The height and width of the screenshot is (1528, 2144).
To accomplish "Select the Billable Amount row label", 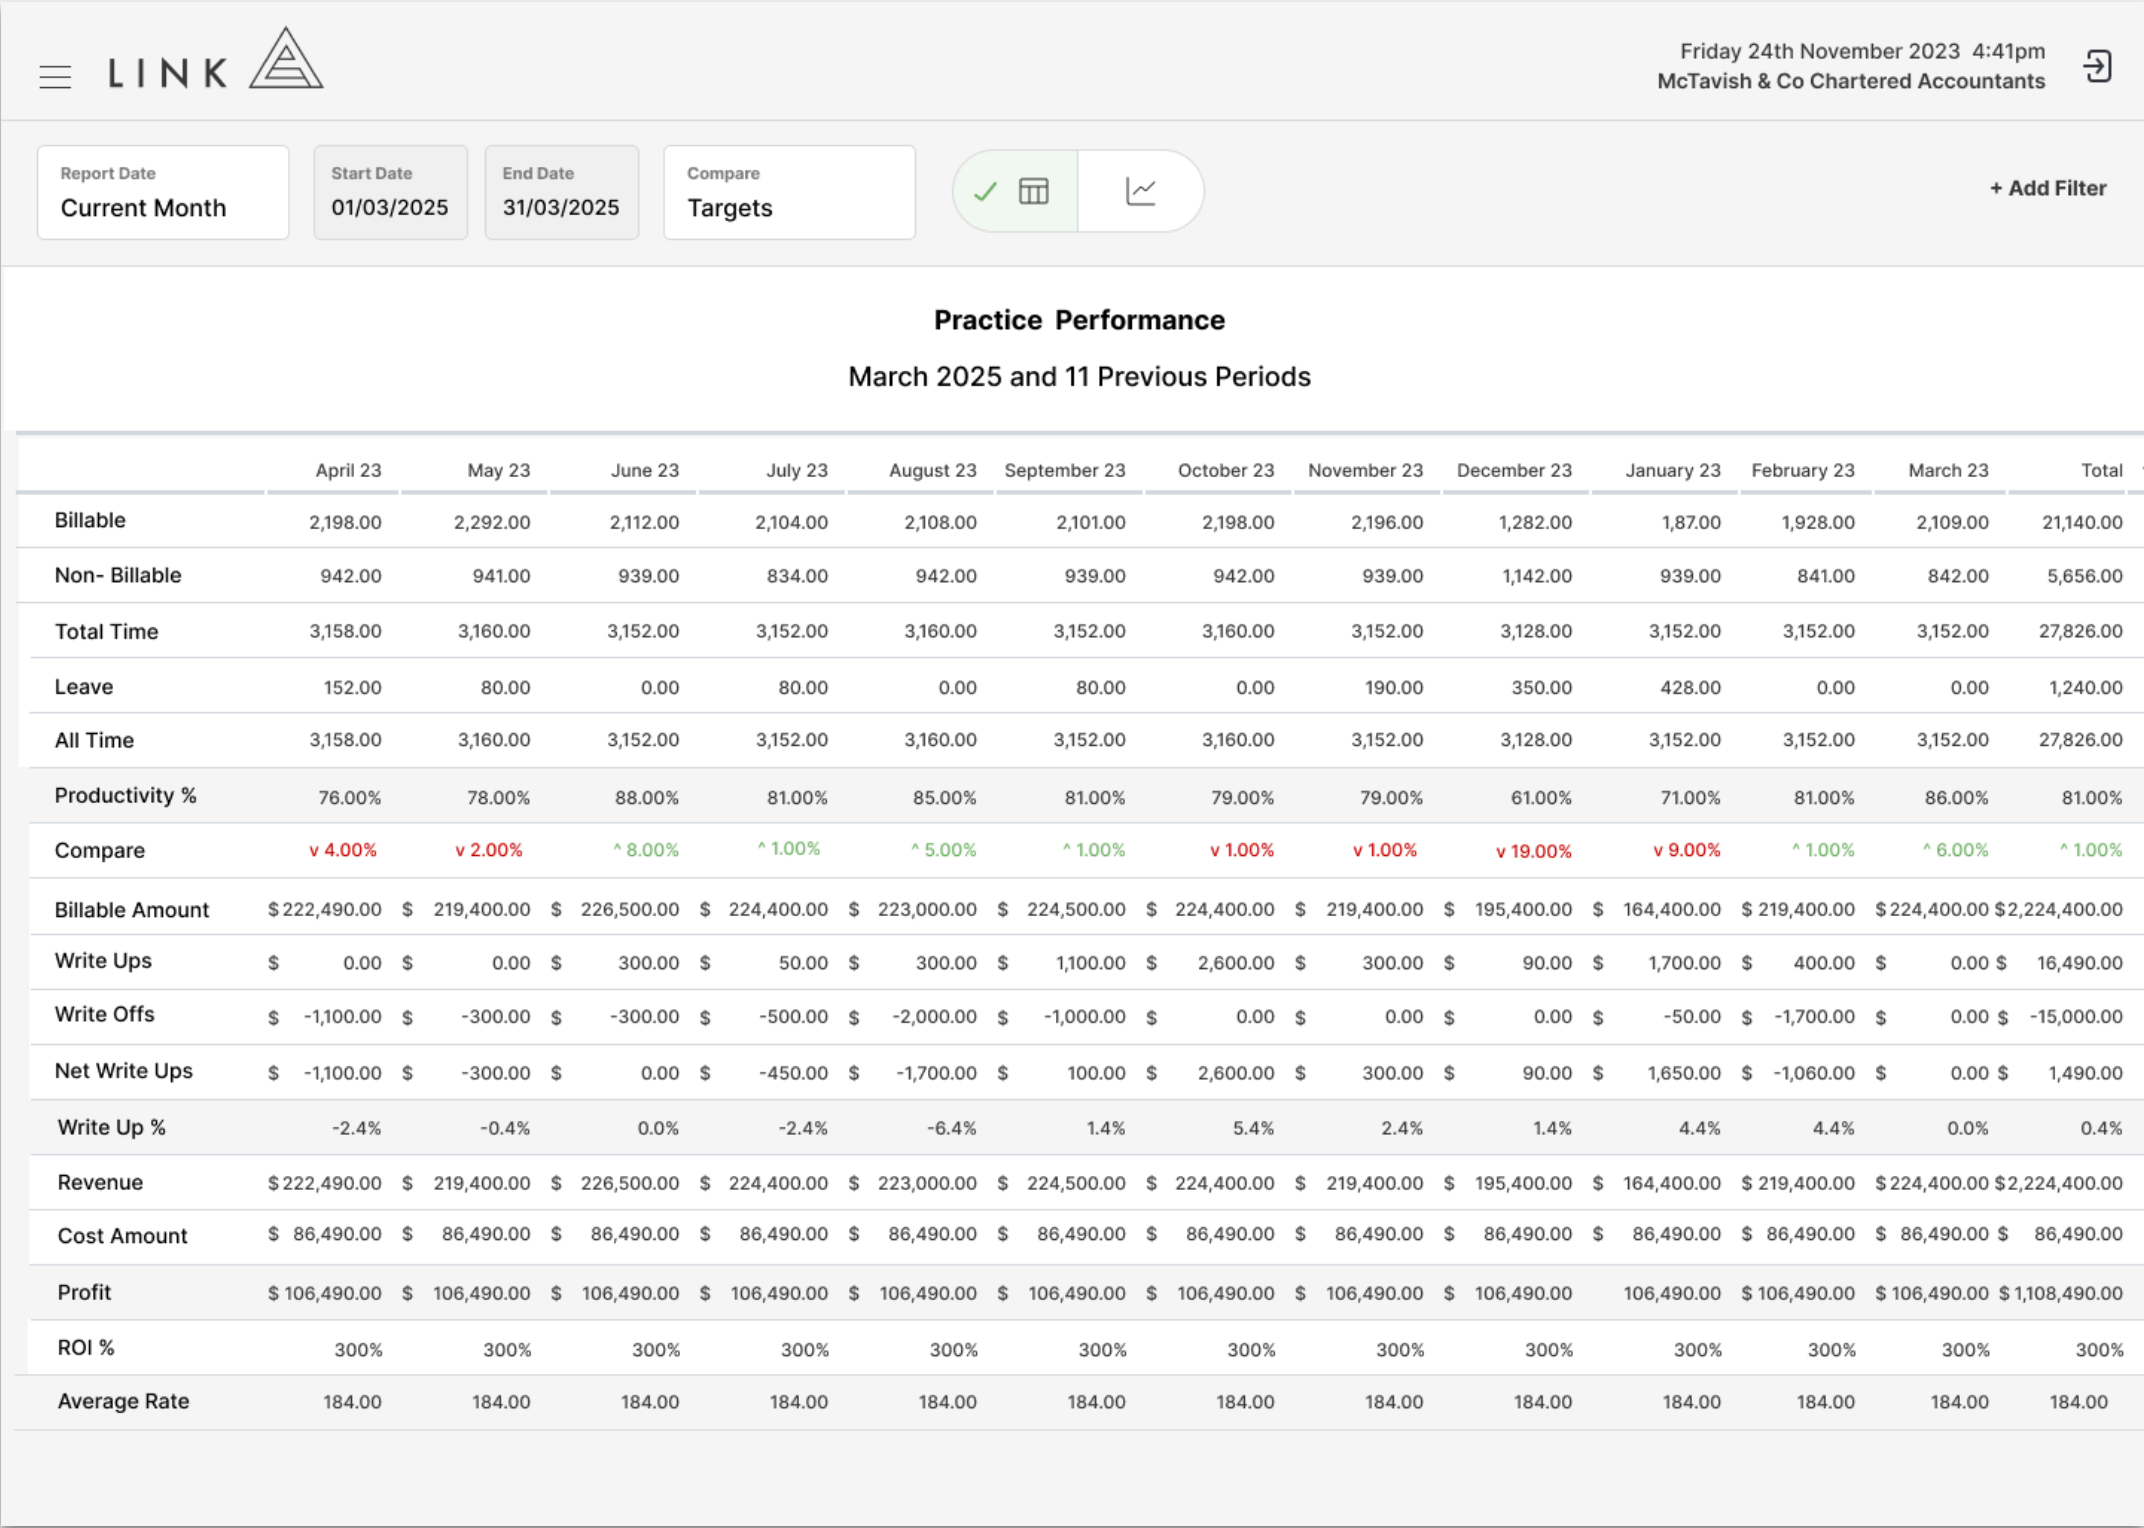I will (132, 910).
